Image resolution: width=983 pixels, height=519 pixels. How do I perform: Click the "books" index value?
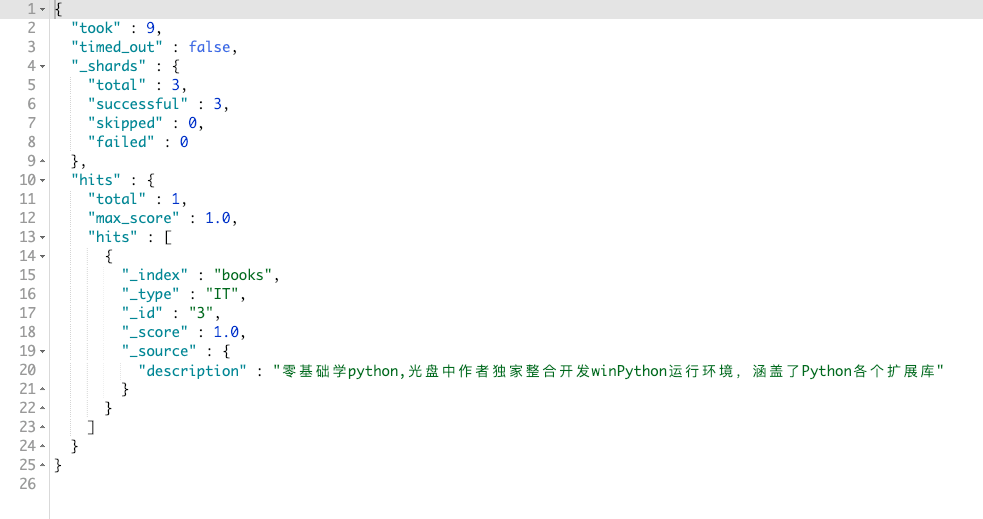click(x=243, y=275)
